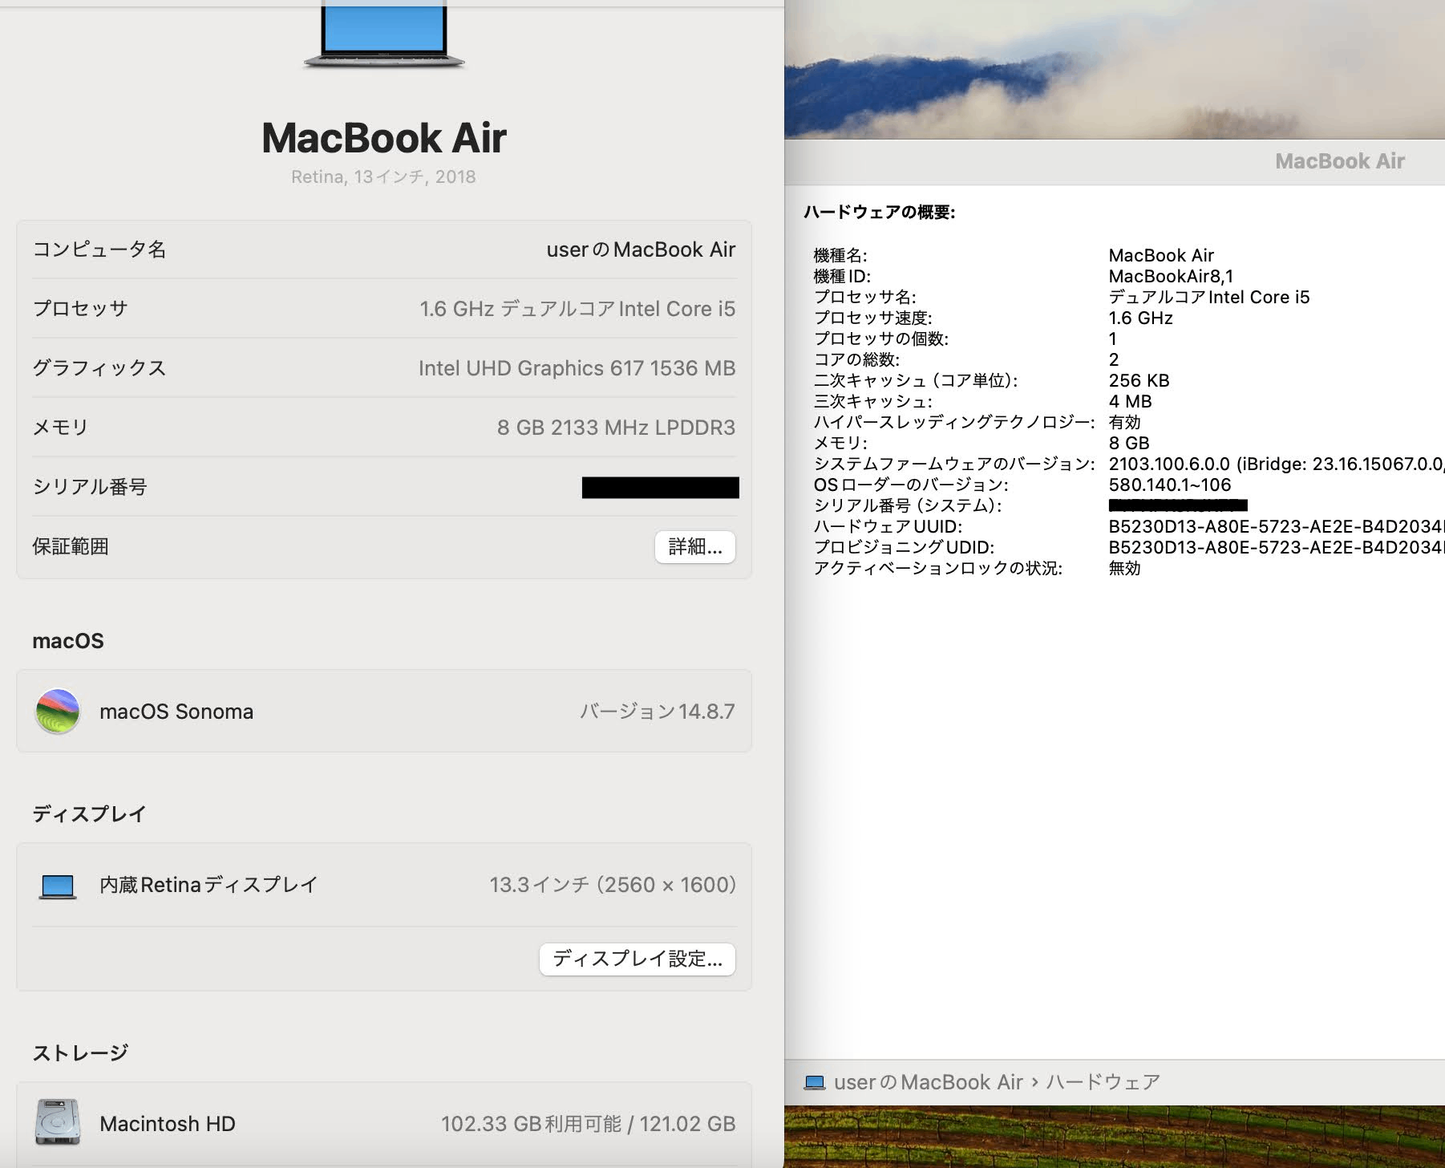Click '1.6 GHz' processor speed value

1140,318
